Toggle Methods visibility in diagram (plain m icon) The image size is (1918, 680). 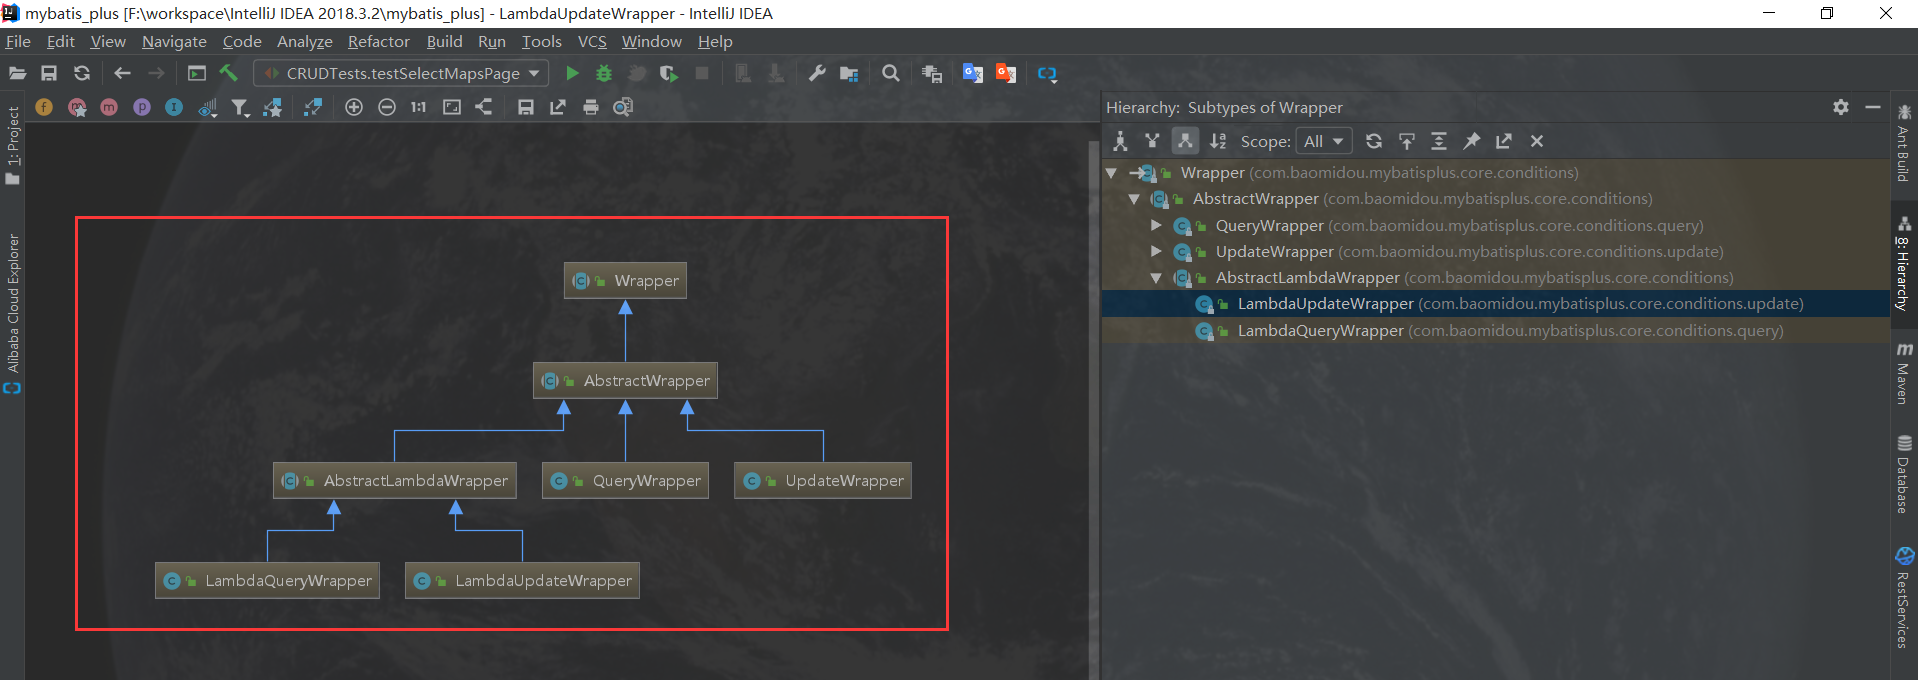coord(109,107)
